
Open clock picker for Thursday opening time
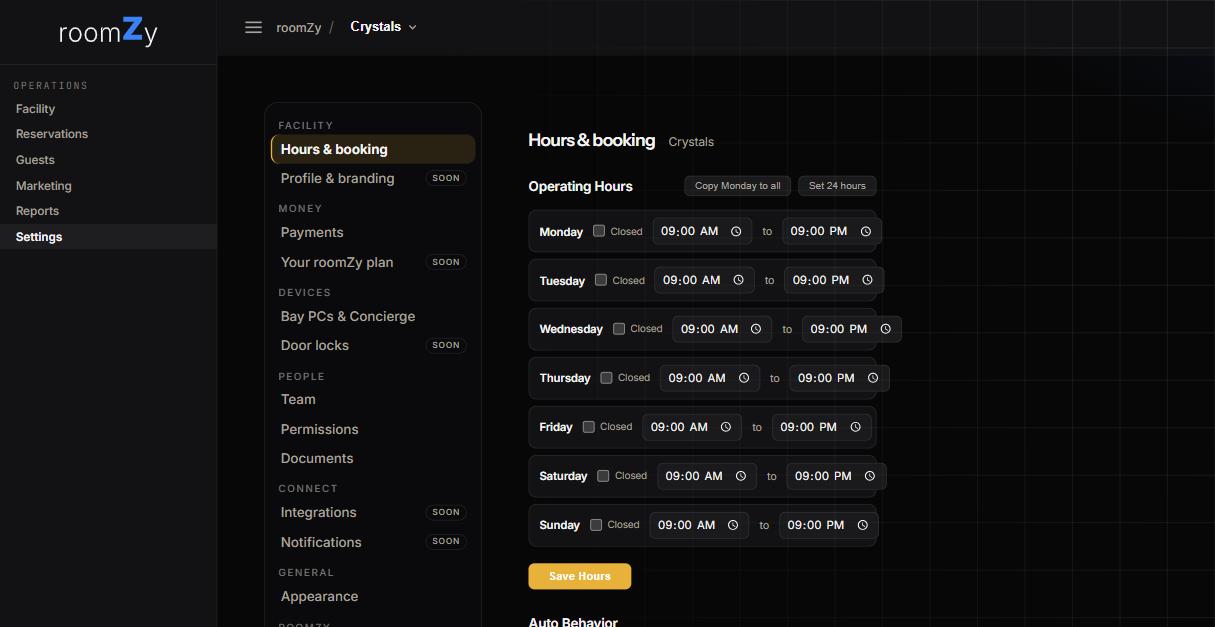tap(744, 378)
